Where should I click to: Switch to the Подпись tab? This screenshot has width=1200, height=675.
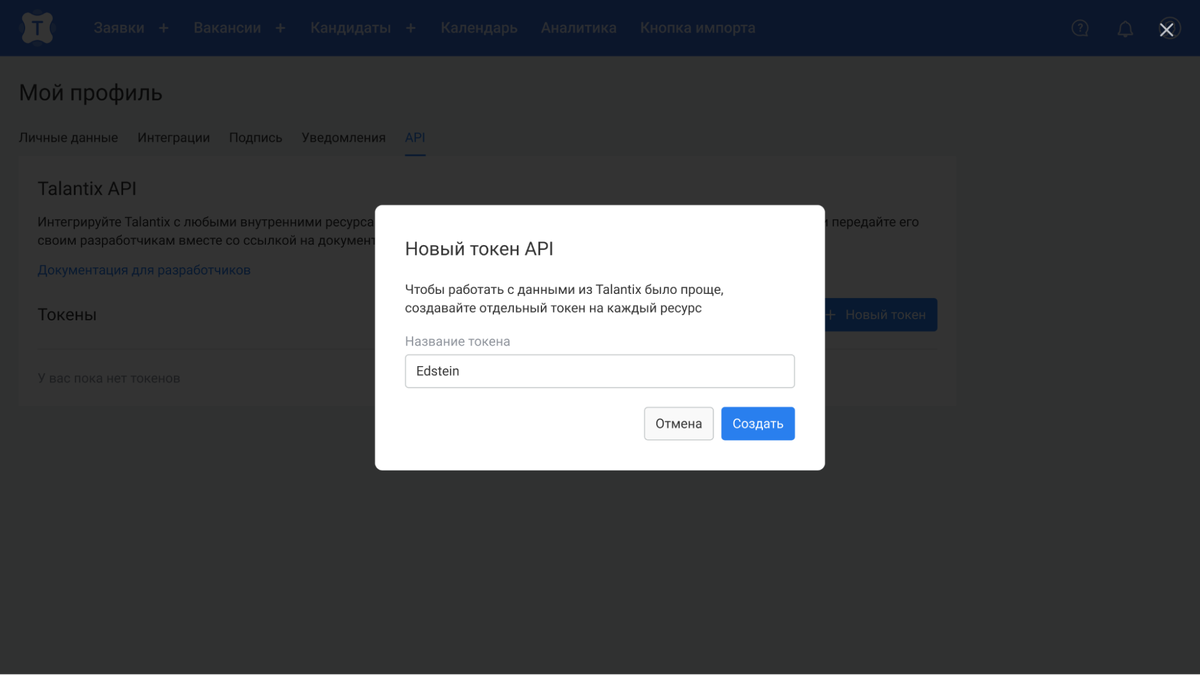click(x=255, y=137)
